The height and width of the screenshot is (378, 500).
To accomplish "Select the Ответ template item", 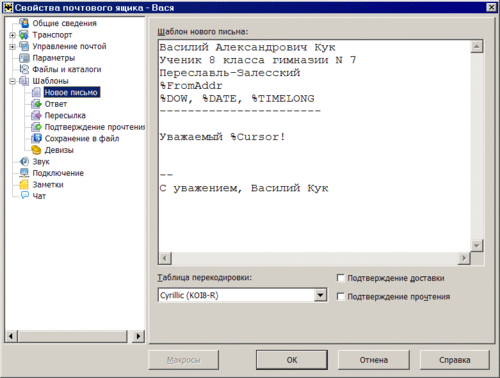I will pyautogui.click(x=56, y=104).
